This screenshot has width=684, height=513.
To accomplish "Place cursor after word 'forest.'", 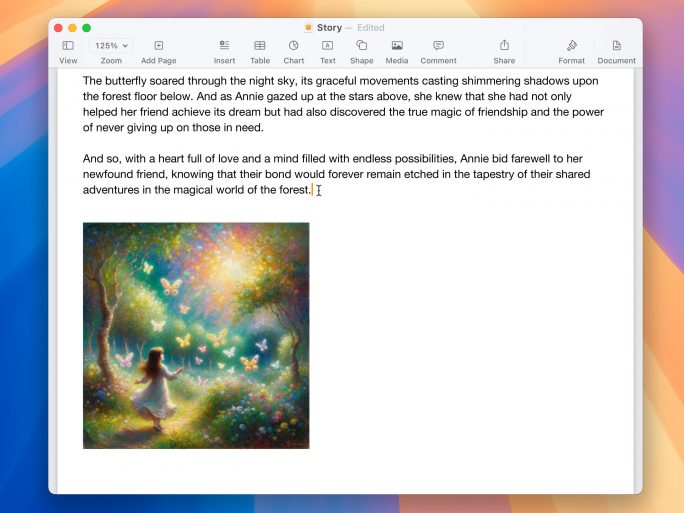I will [x=311, y=190].
